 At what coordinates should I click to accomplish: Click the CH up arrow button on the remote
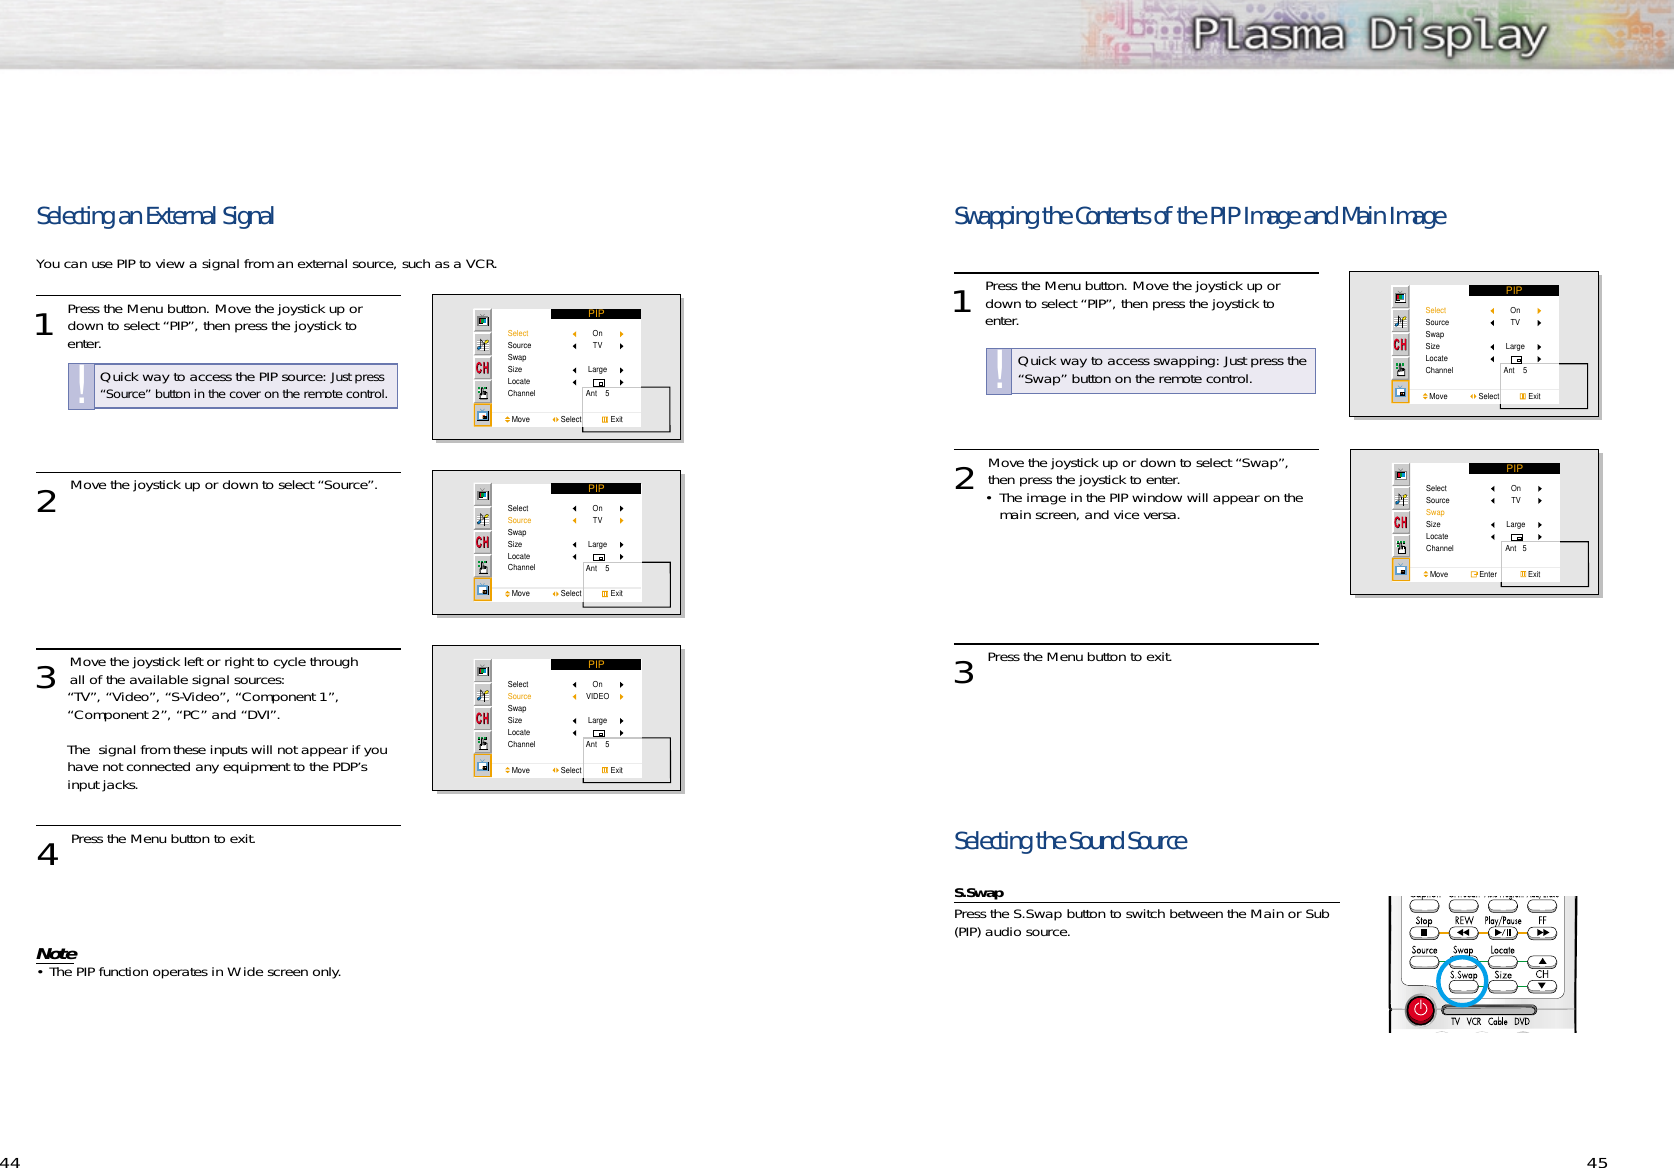click(x=1542, y=962)
